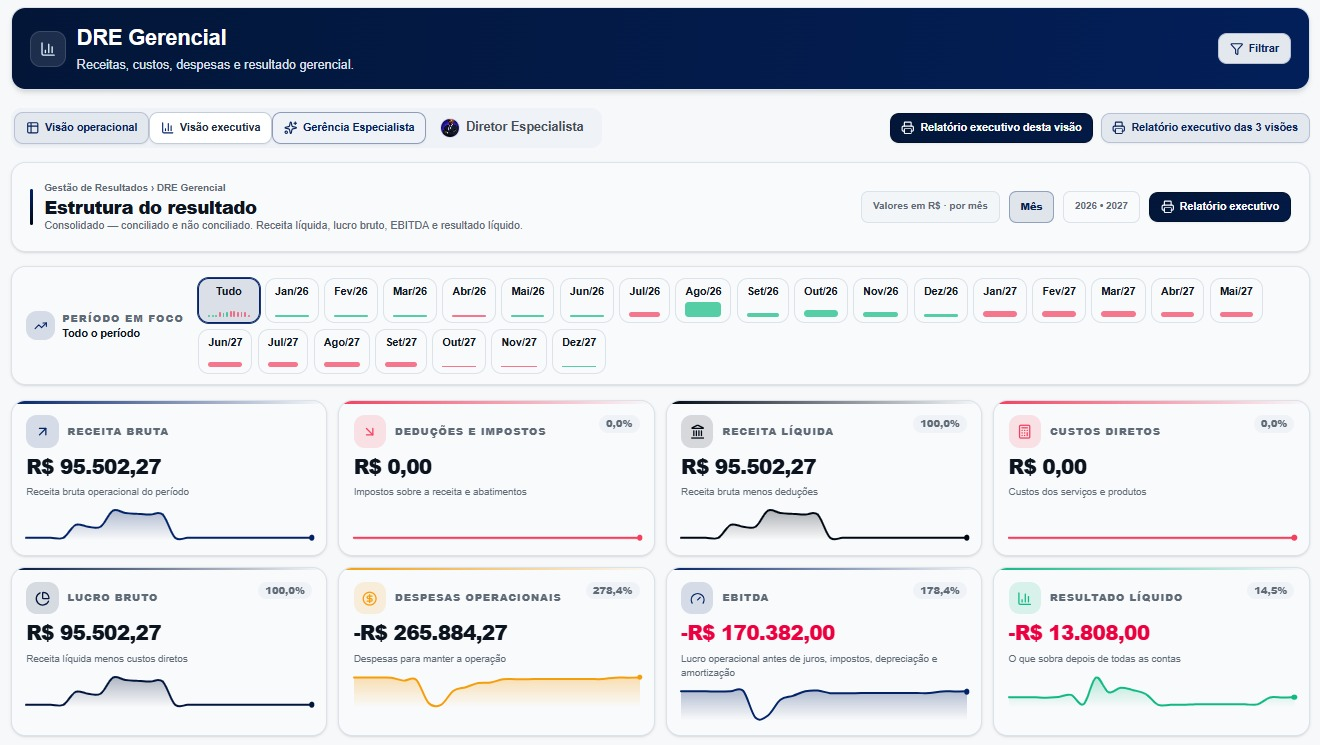The image size is (1320, 745).
Task: Click the Receita Líquida bank icon
Action: point(697,432)
